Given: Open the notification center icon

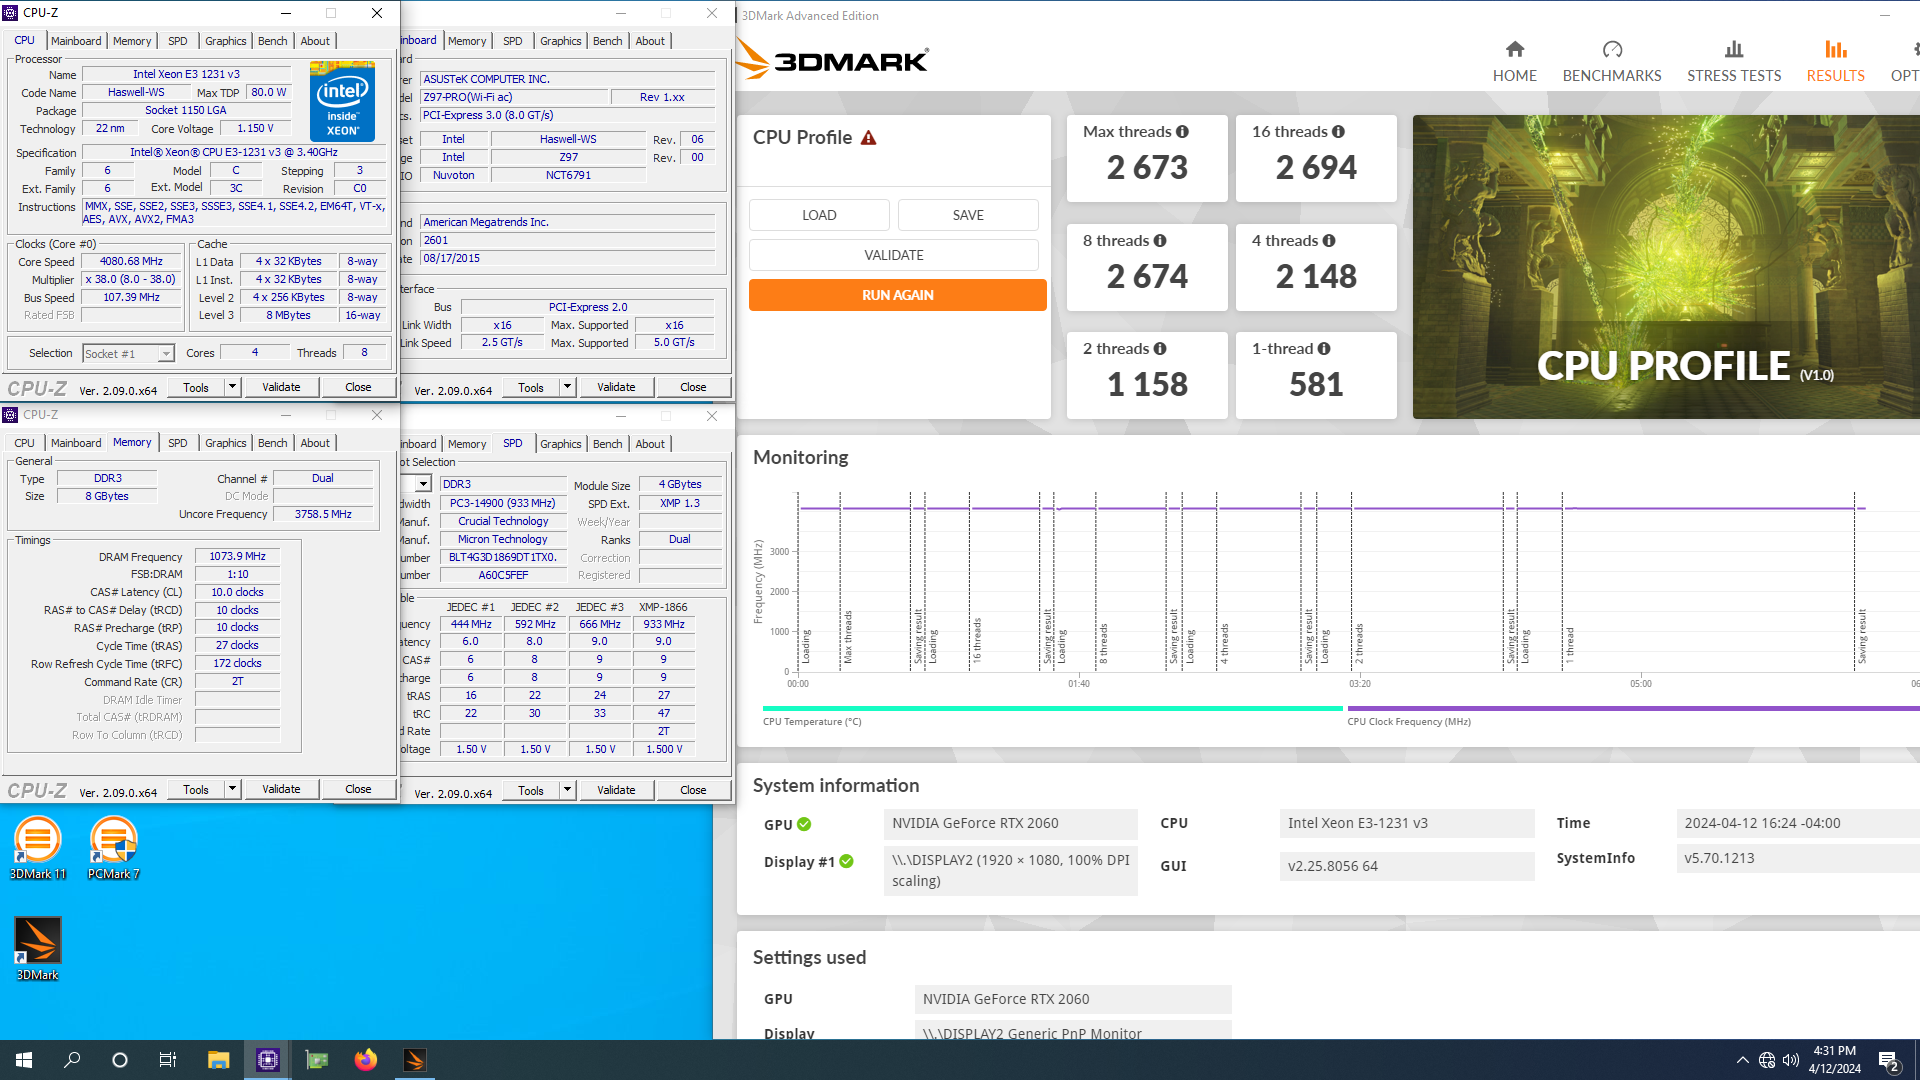Looking at the screenshot, I should pyautogui.click(x=1889, y=1060).
